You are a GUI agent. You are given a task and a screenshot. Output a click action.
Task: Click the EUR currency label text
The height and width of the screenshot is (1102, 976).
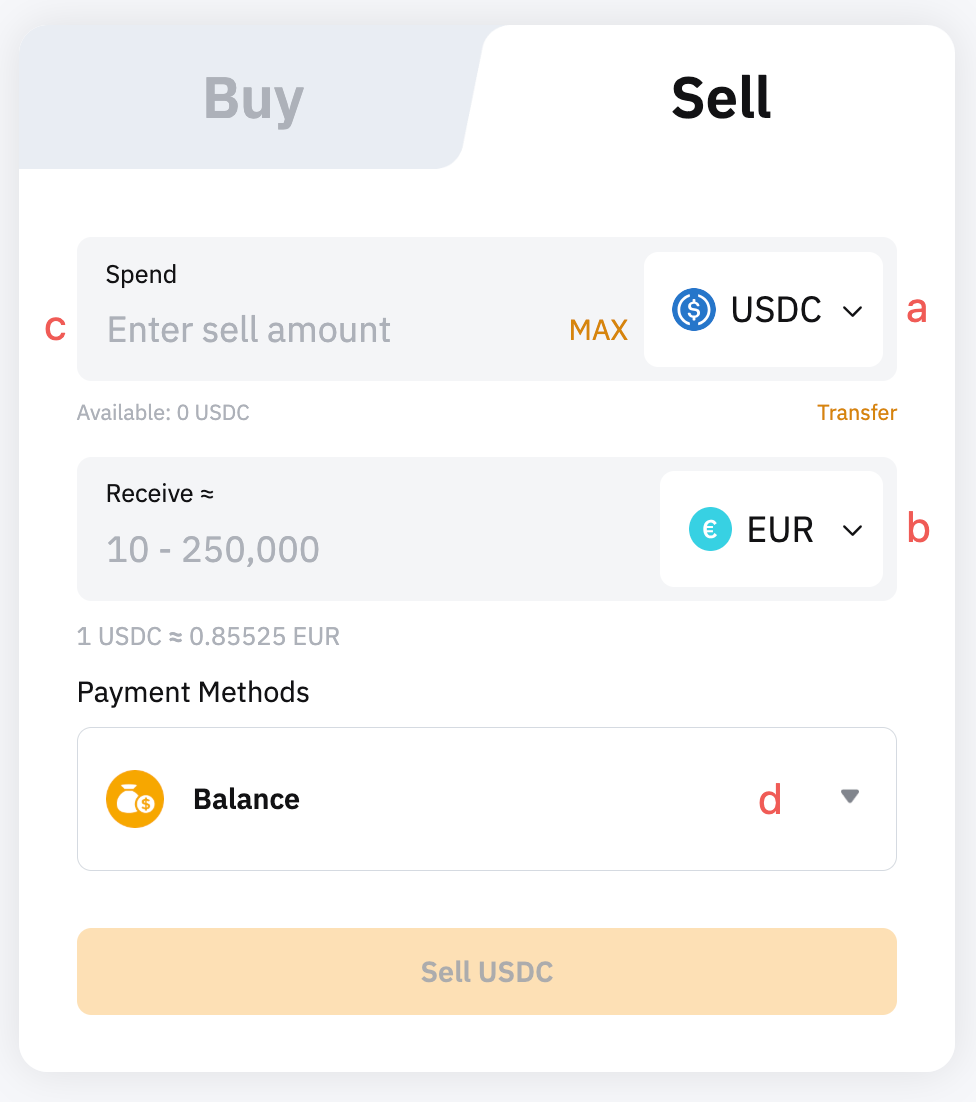(780, 530)
